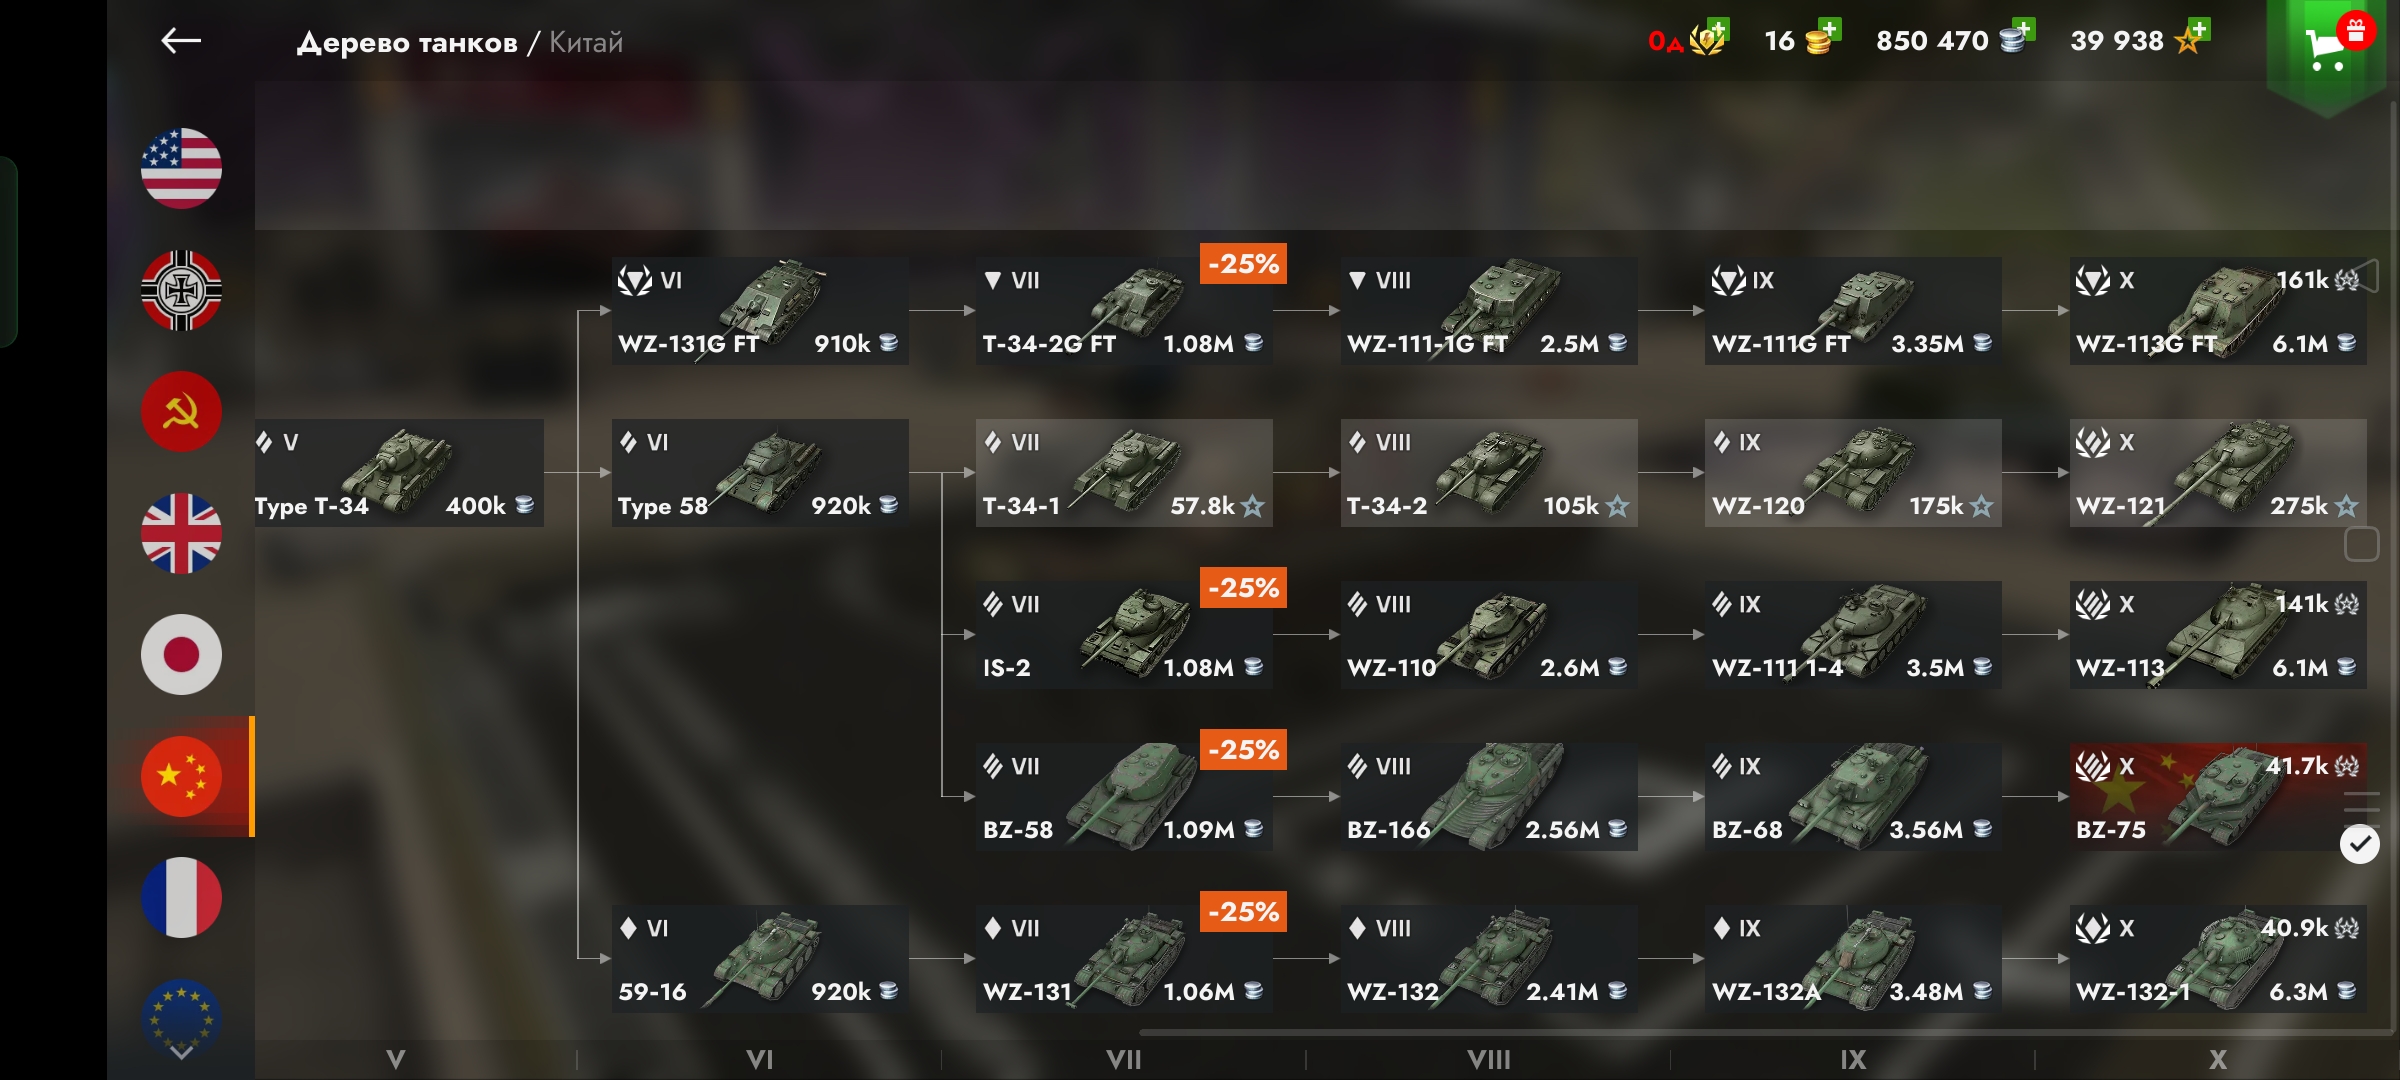
Task: Jump to tier VIII column label
Action: click(1488, 1059)
